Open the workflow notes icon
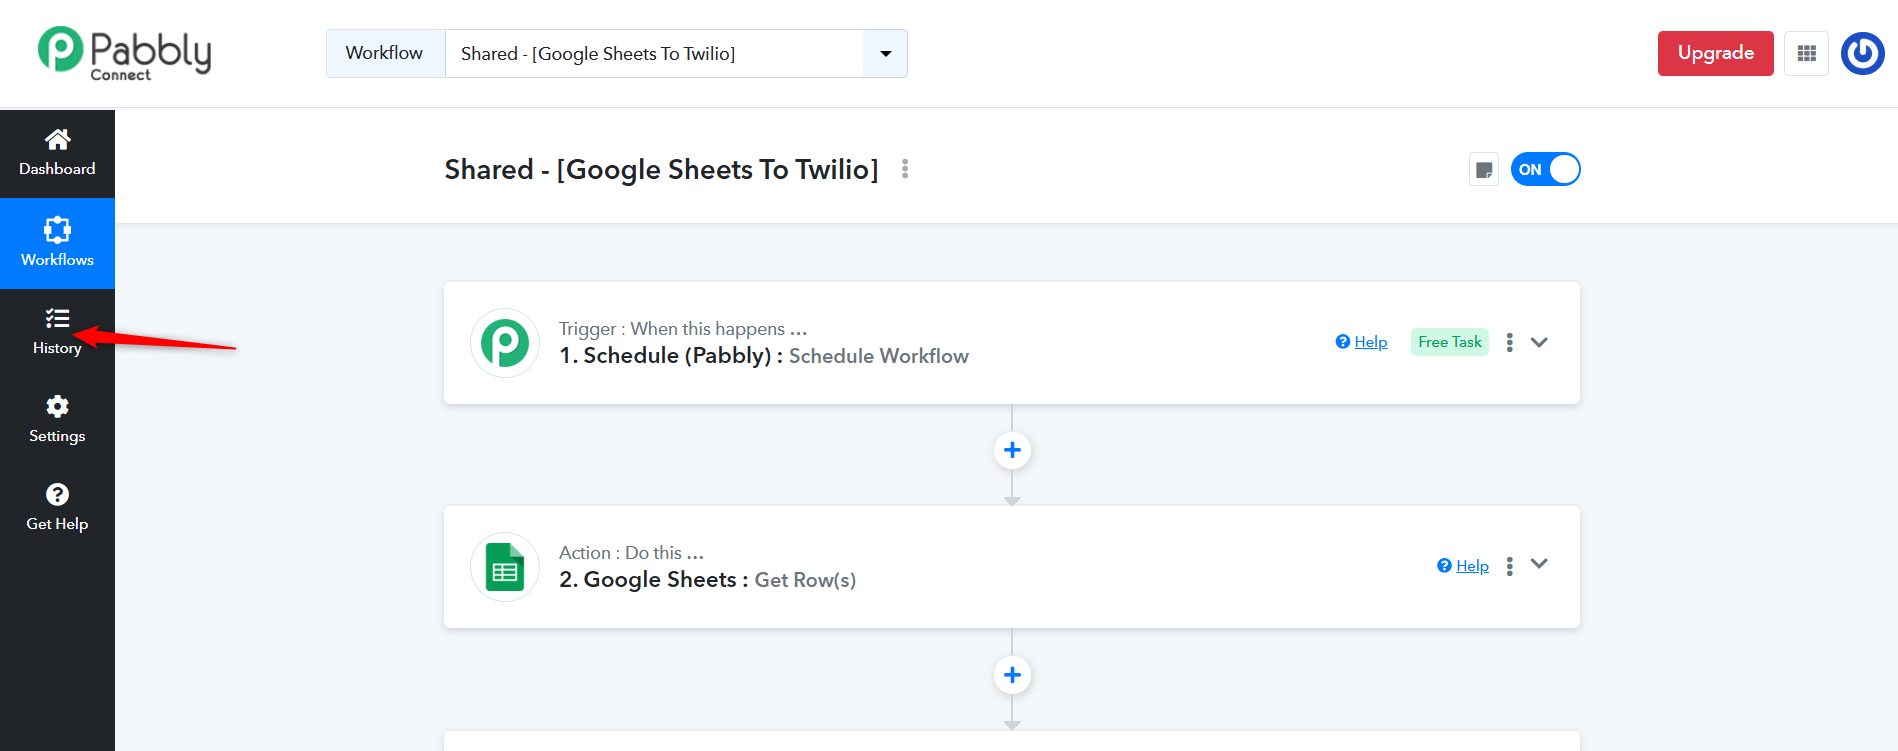1898x751 pixels. pos(1484,170)
